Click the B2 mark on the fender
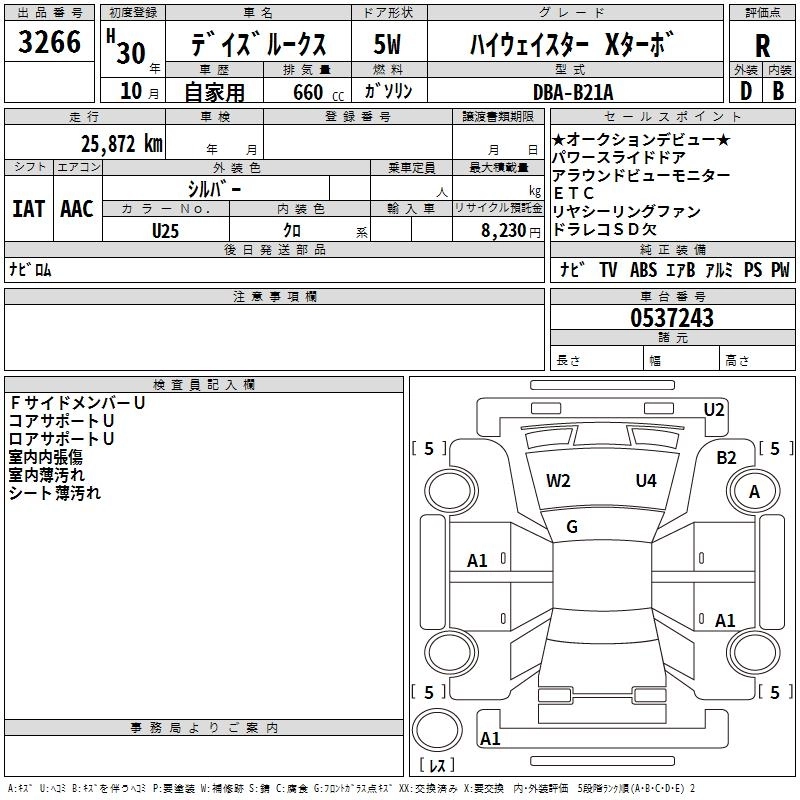 (726, 457)
